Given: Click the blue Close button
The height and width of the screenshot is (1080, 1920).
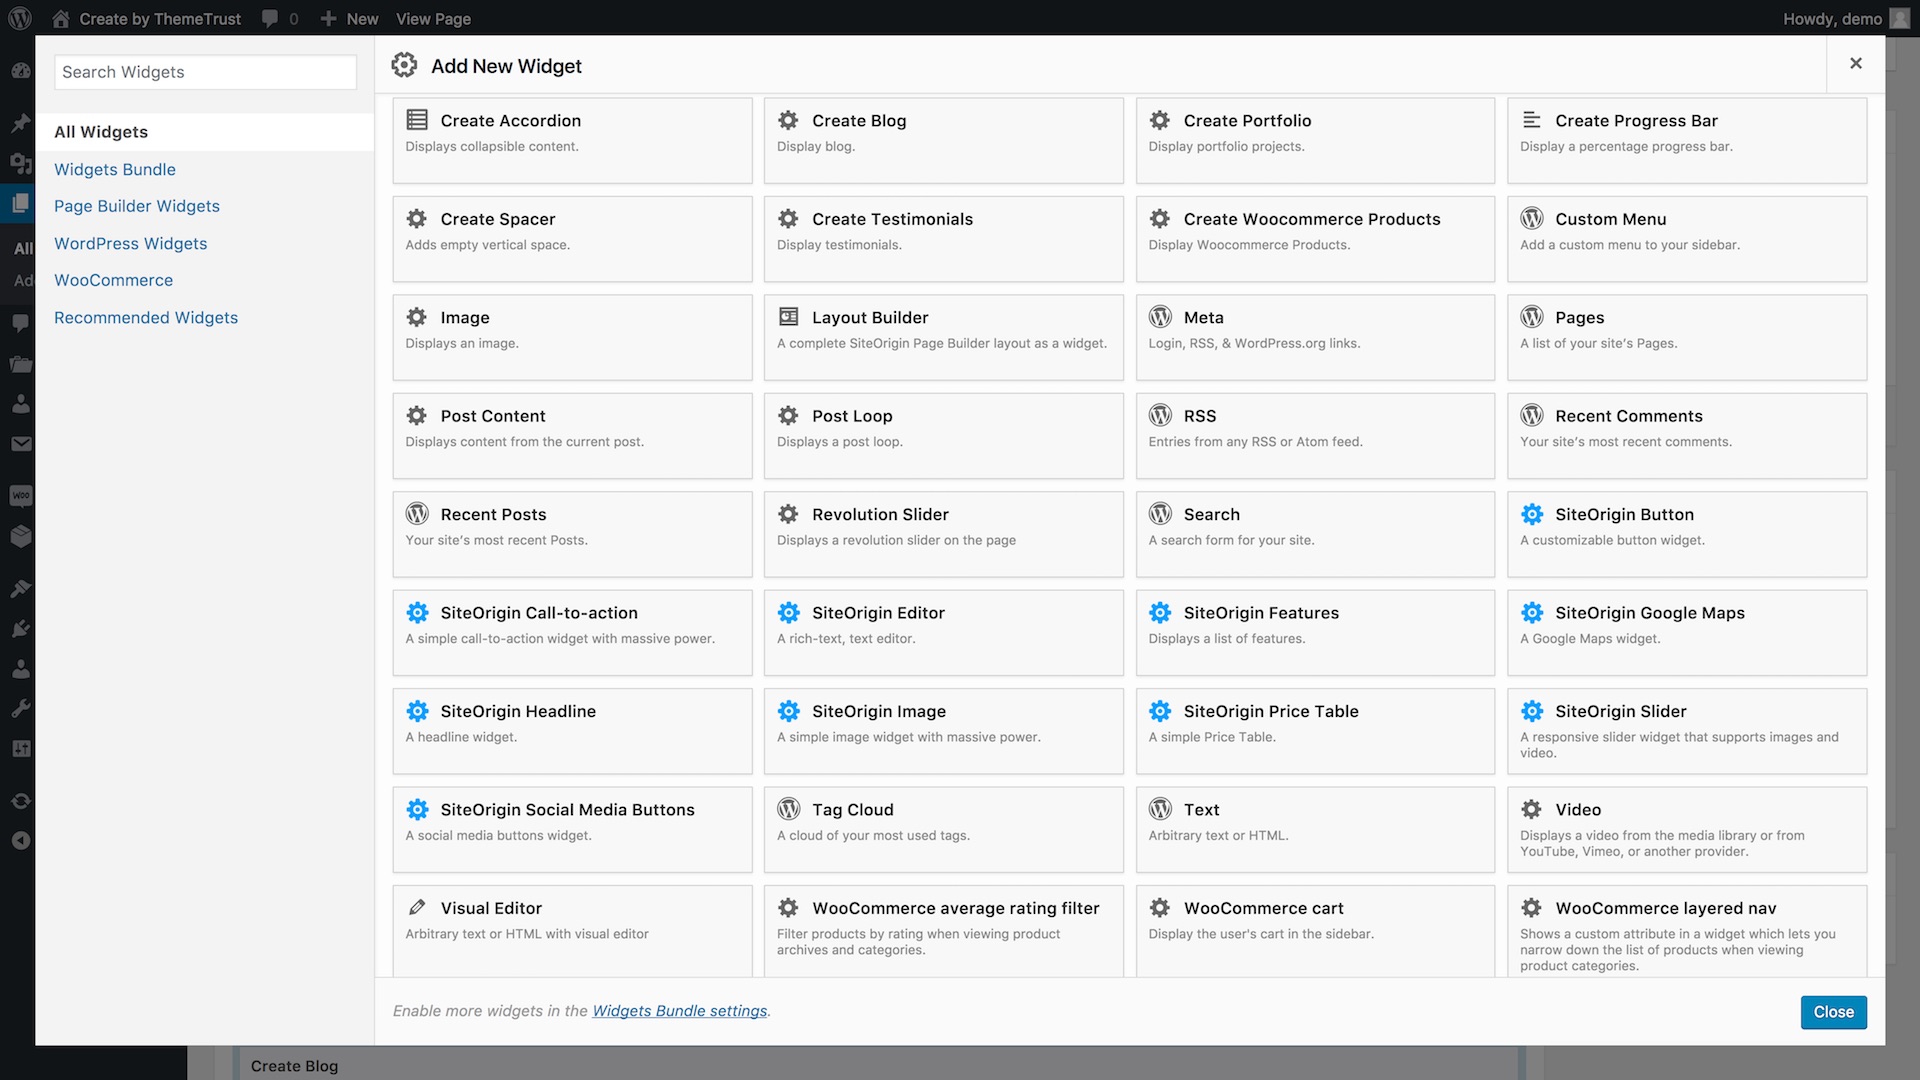Looking at the screenshot, I should pyautogui.click(x=1833, y=1012).
